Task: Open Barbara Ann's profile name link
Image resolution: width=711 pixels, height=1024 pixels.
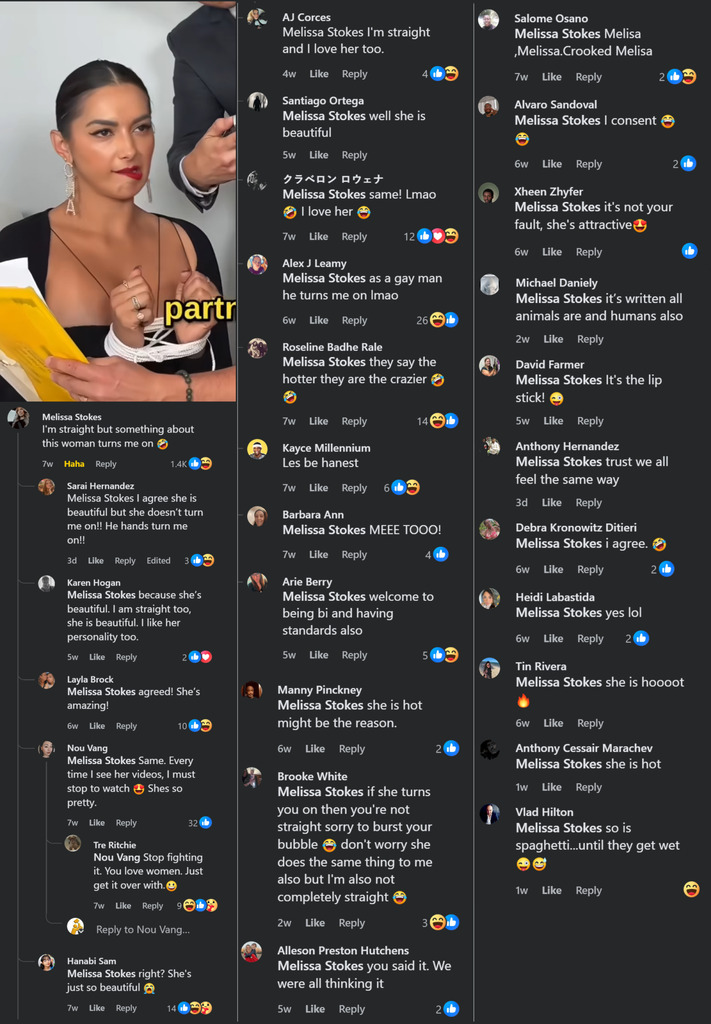Action: coord(313,515)
